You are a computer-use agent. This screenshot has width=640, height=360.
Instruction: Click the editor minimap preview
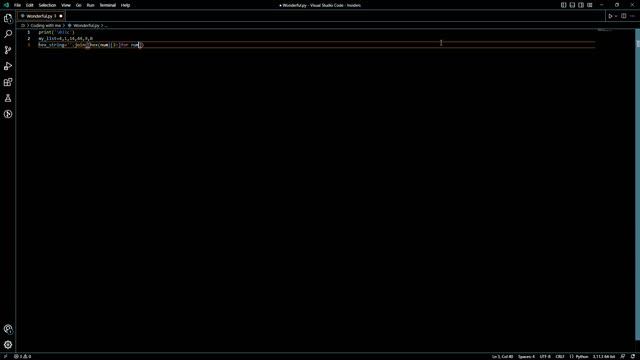coord(605,30)
